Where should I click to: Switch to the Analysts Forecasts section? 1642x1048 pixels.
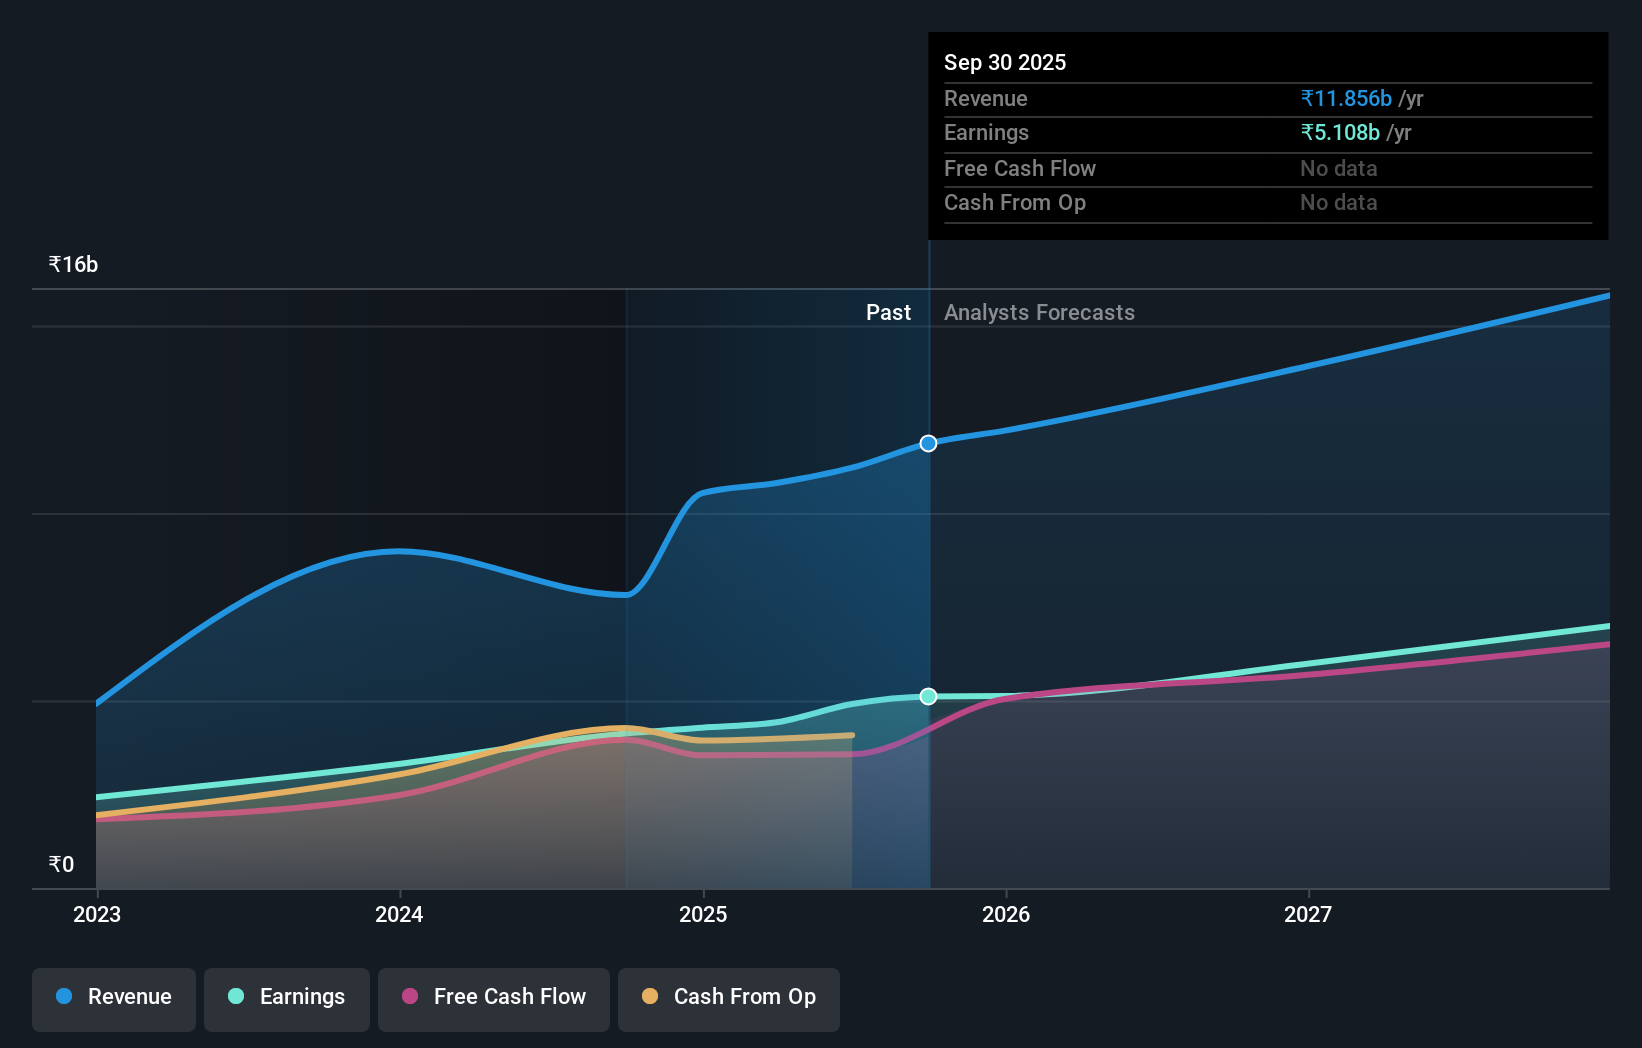point(1039,312)
